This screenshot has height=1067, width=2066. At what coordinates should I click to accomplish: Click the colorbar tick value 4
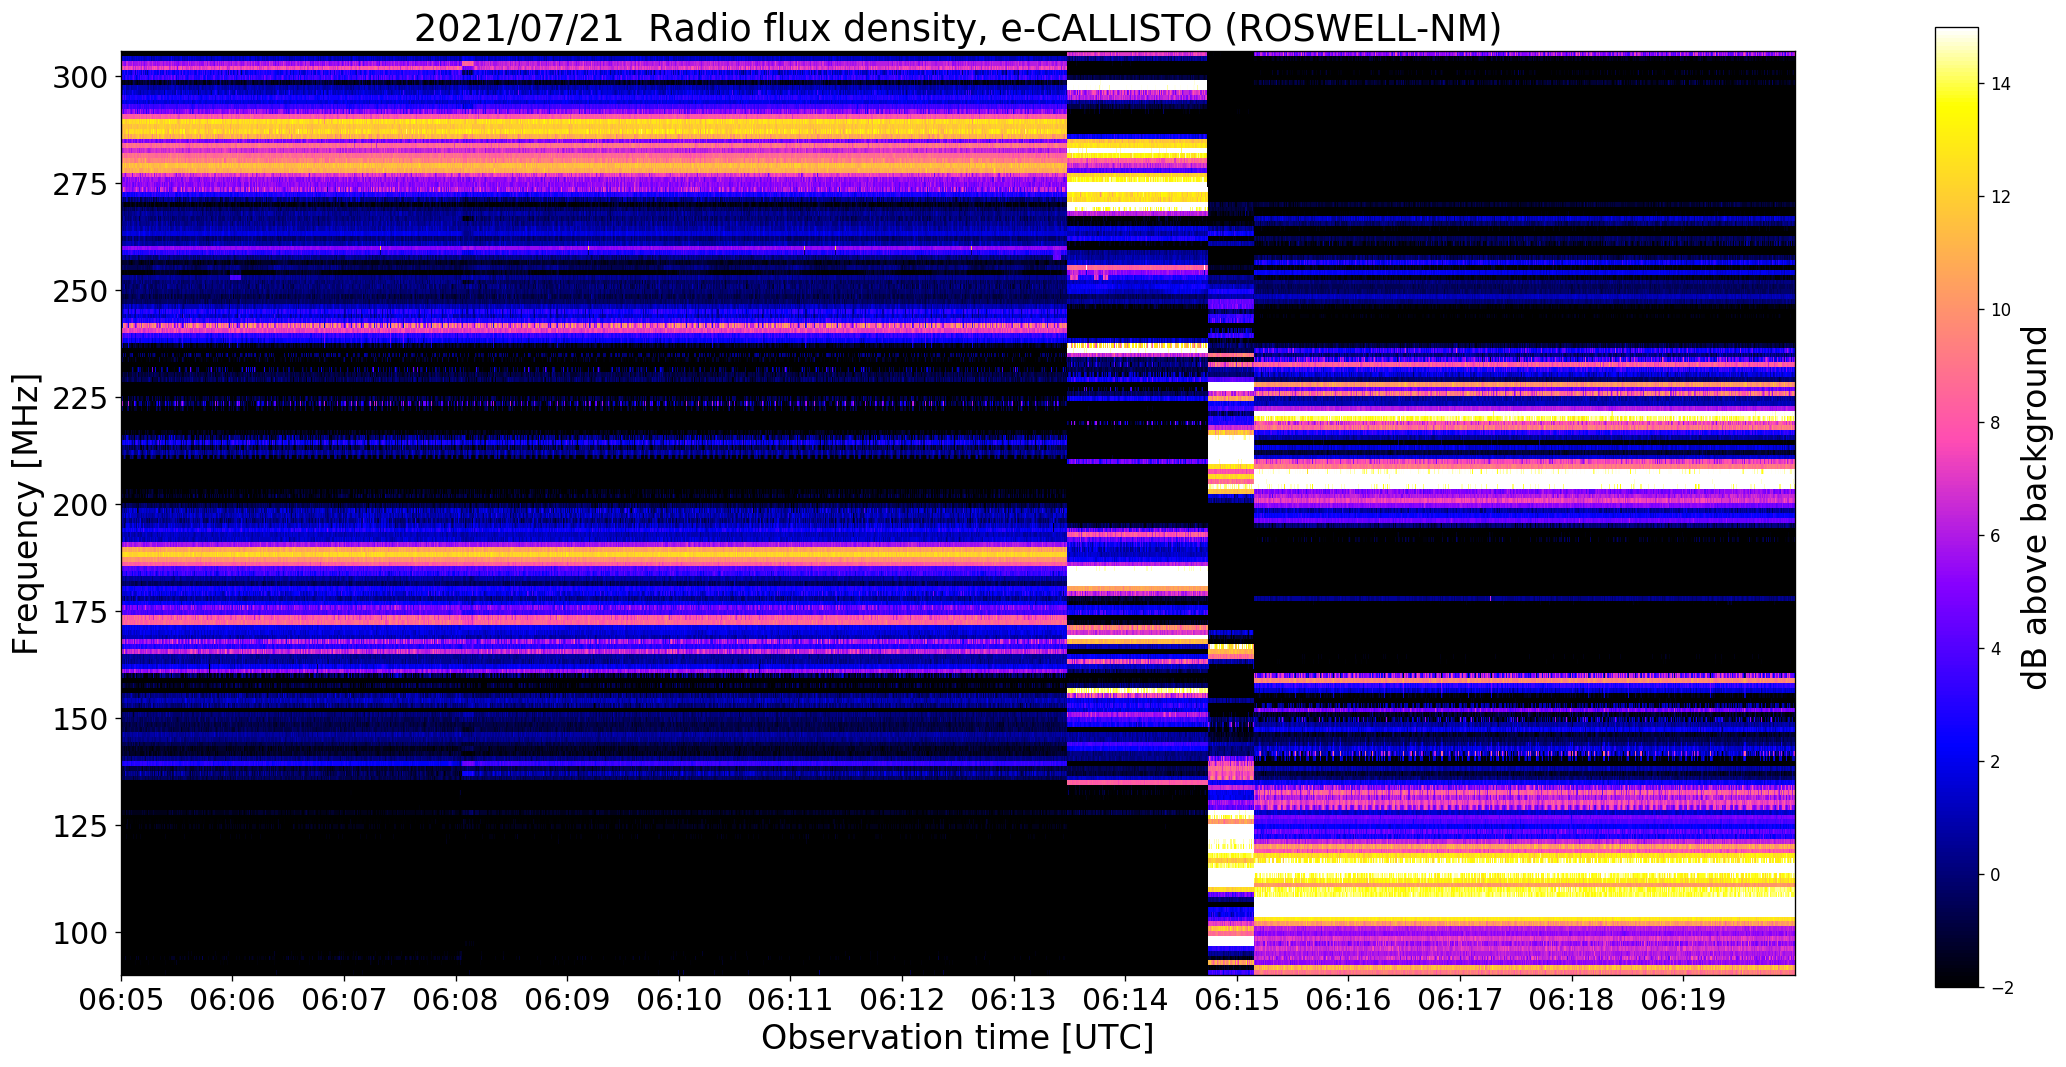coord(1995,649)
